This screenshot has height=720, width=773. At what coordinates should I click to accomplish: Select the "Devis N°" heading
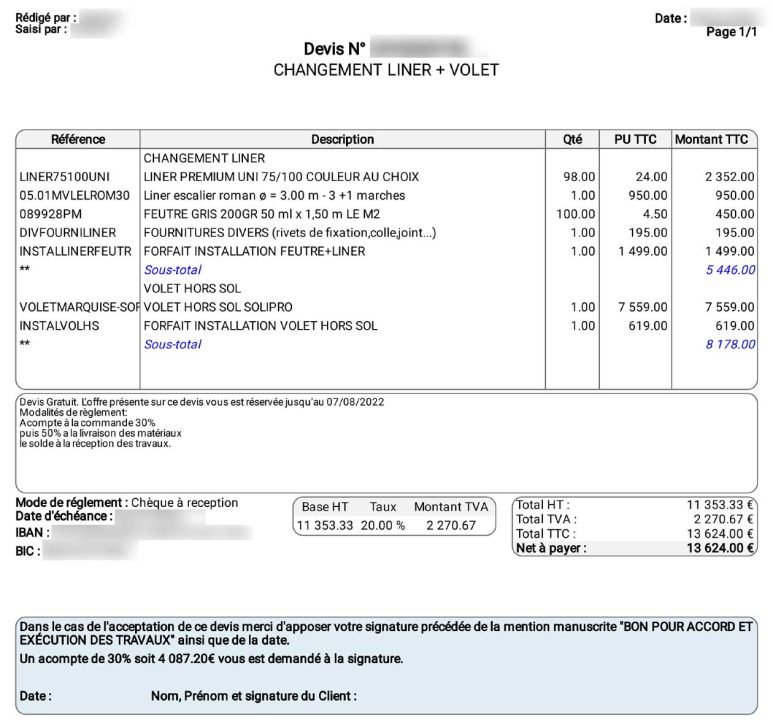[334, 49]
